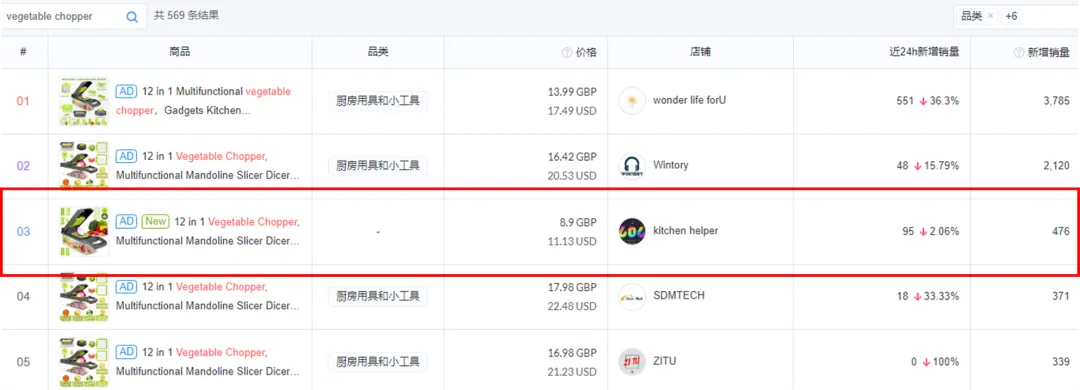Sort by 近24h新增销量 column header

click(x=923, y=52)
